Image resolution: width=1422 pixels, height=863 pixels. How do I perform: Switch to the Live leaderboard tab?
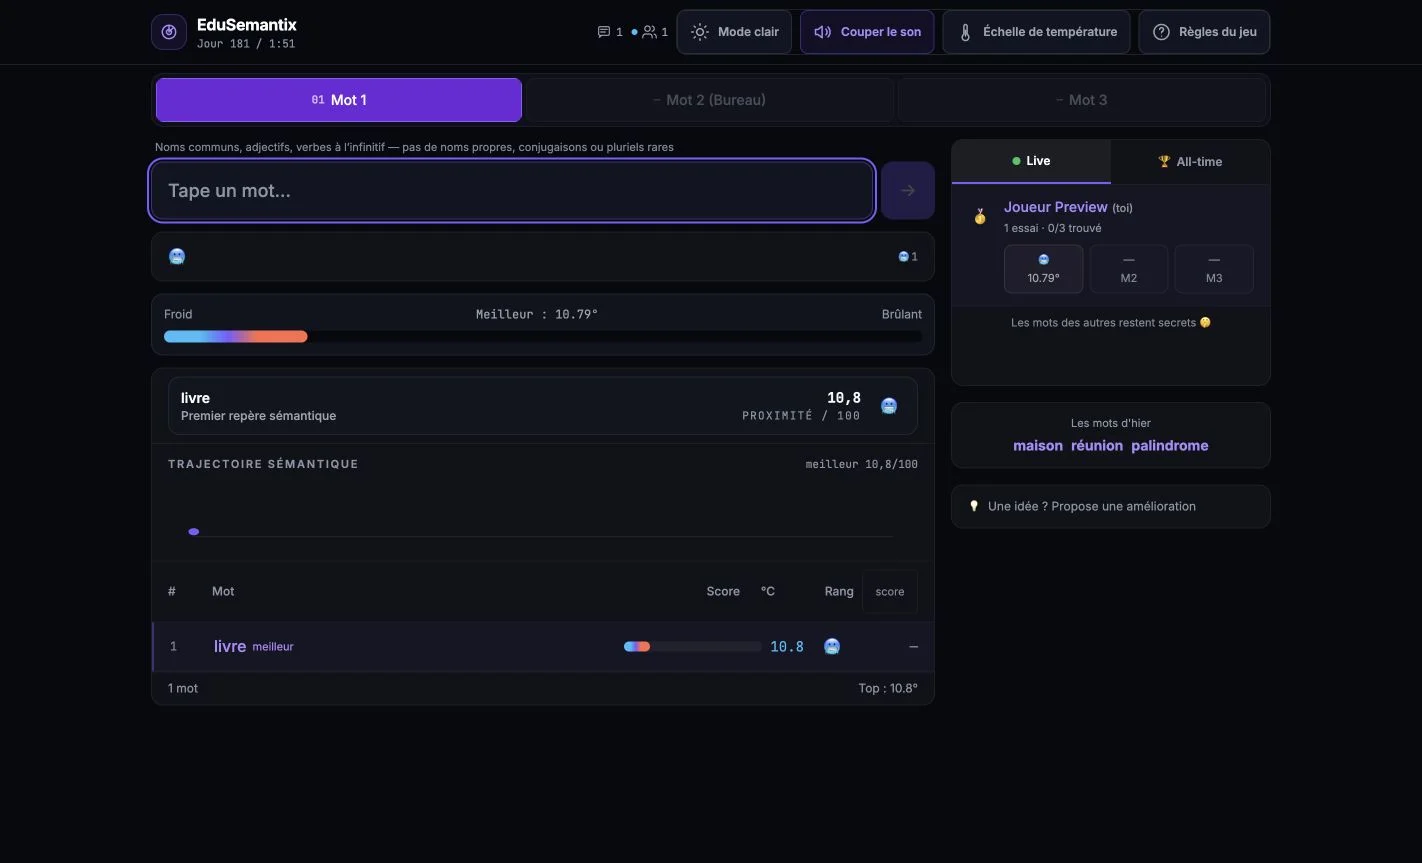[1031, 161]
